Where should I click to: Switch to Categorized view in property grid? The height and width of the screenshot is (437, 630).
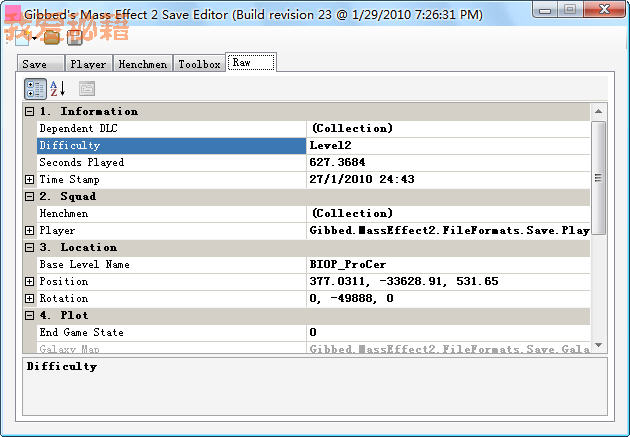click(35, 89)
